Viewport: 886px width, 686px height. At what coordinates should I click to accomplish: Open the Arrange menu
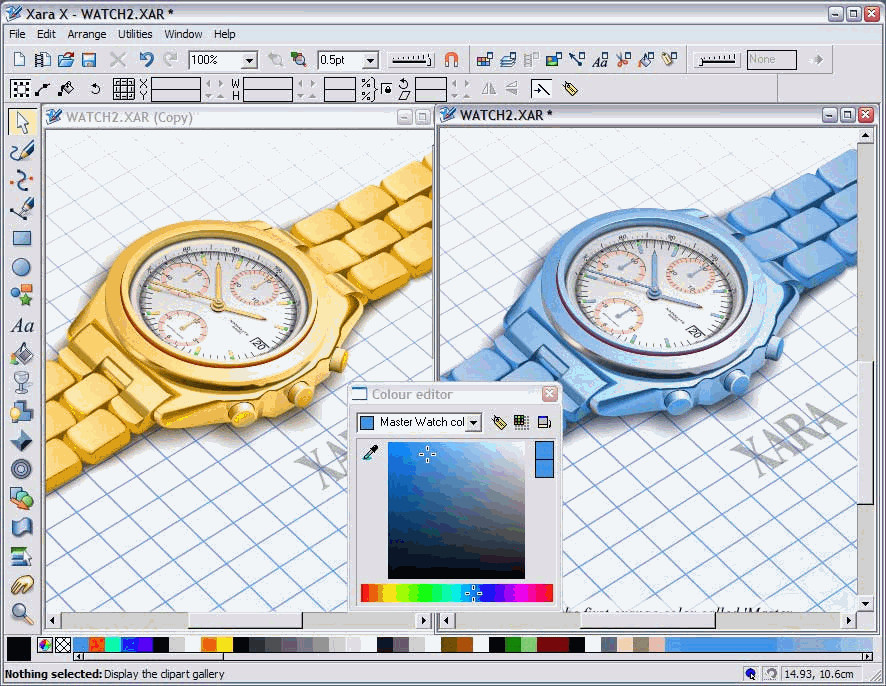pyautogui.click(x=87, y=34)
